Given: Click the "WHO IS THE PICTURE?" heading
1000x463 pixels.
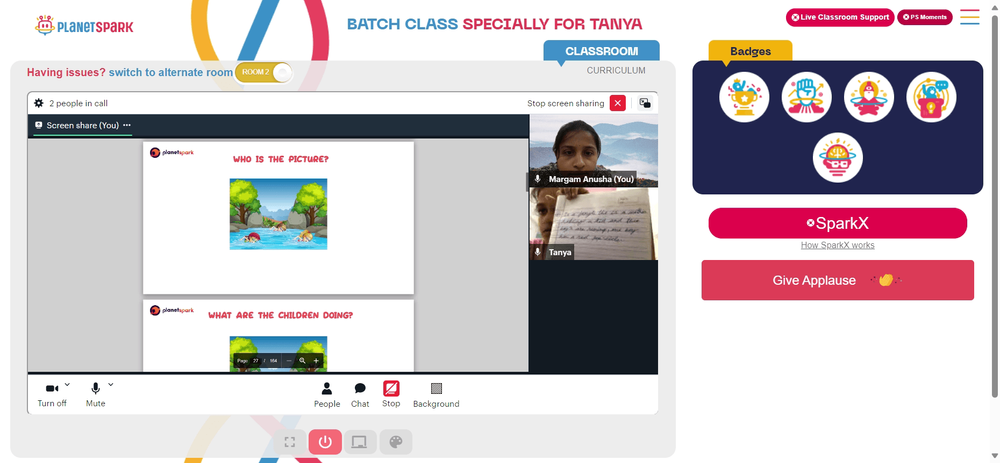Looking at the screenshot, I should (281, 159).
